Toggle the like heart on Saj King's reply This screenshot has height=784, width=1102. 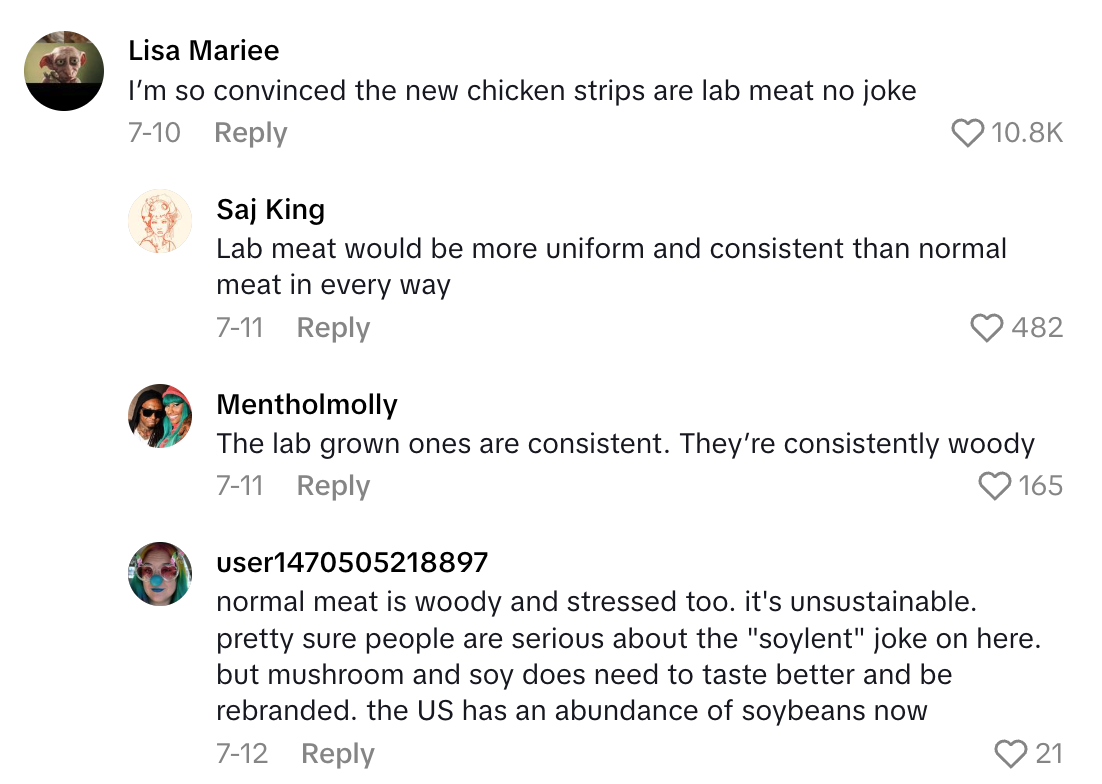(x=989, y=326)
